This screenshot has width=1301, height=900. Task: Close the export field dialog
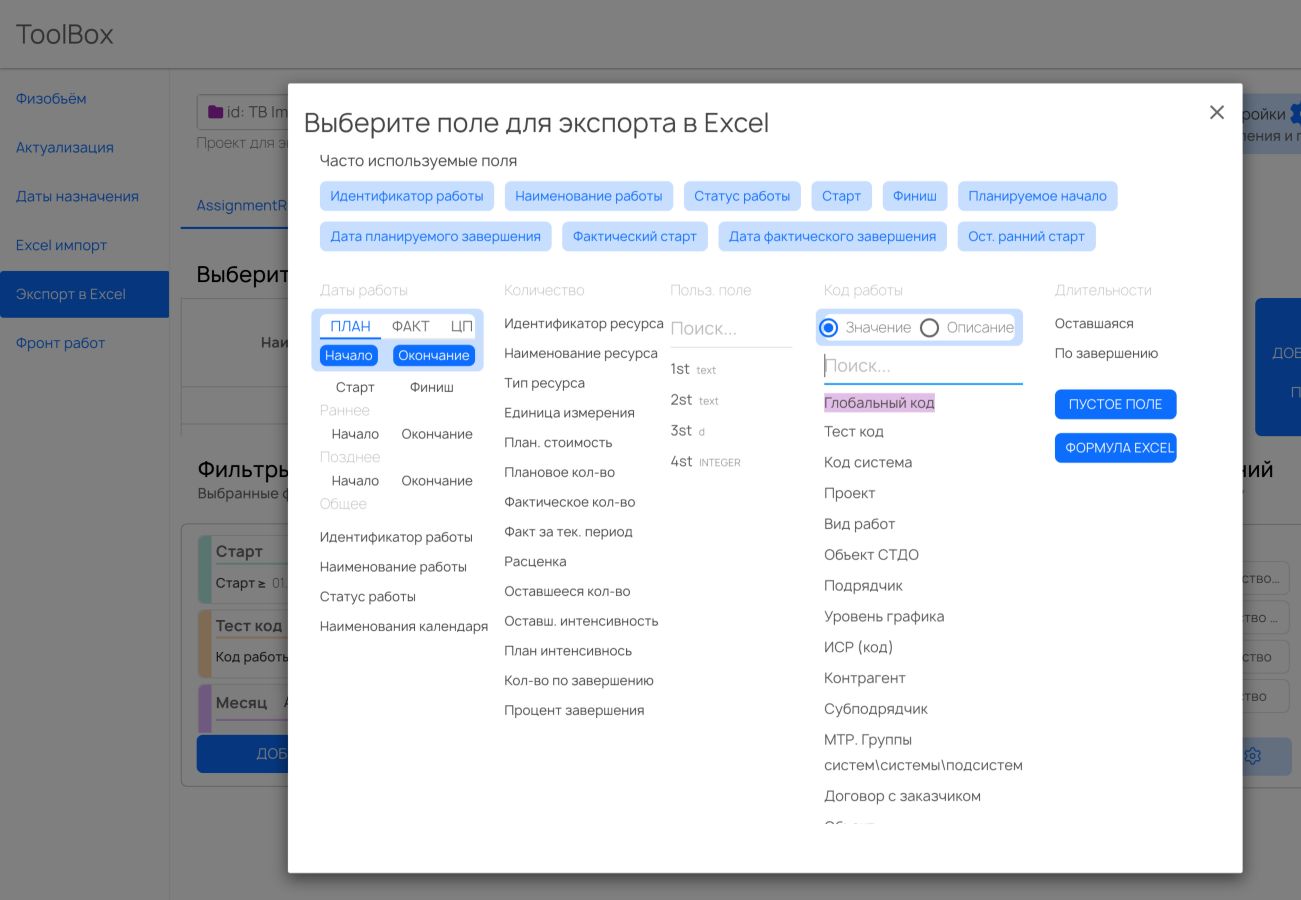[x=1216, y=112]
